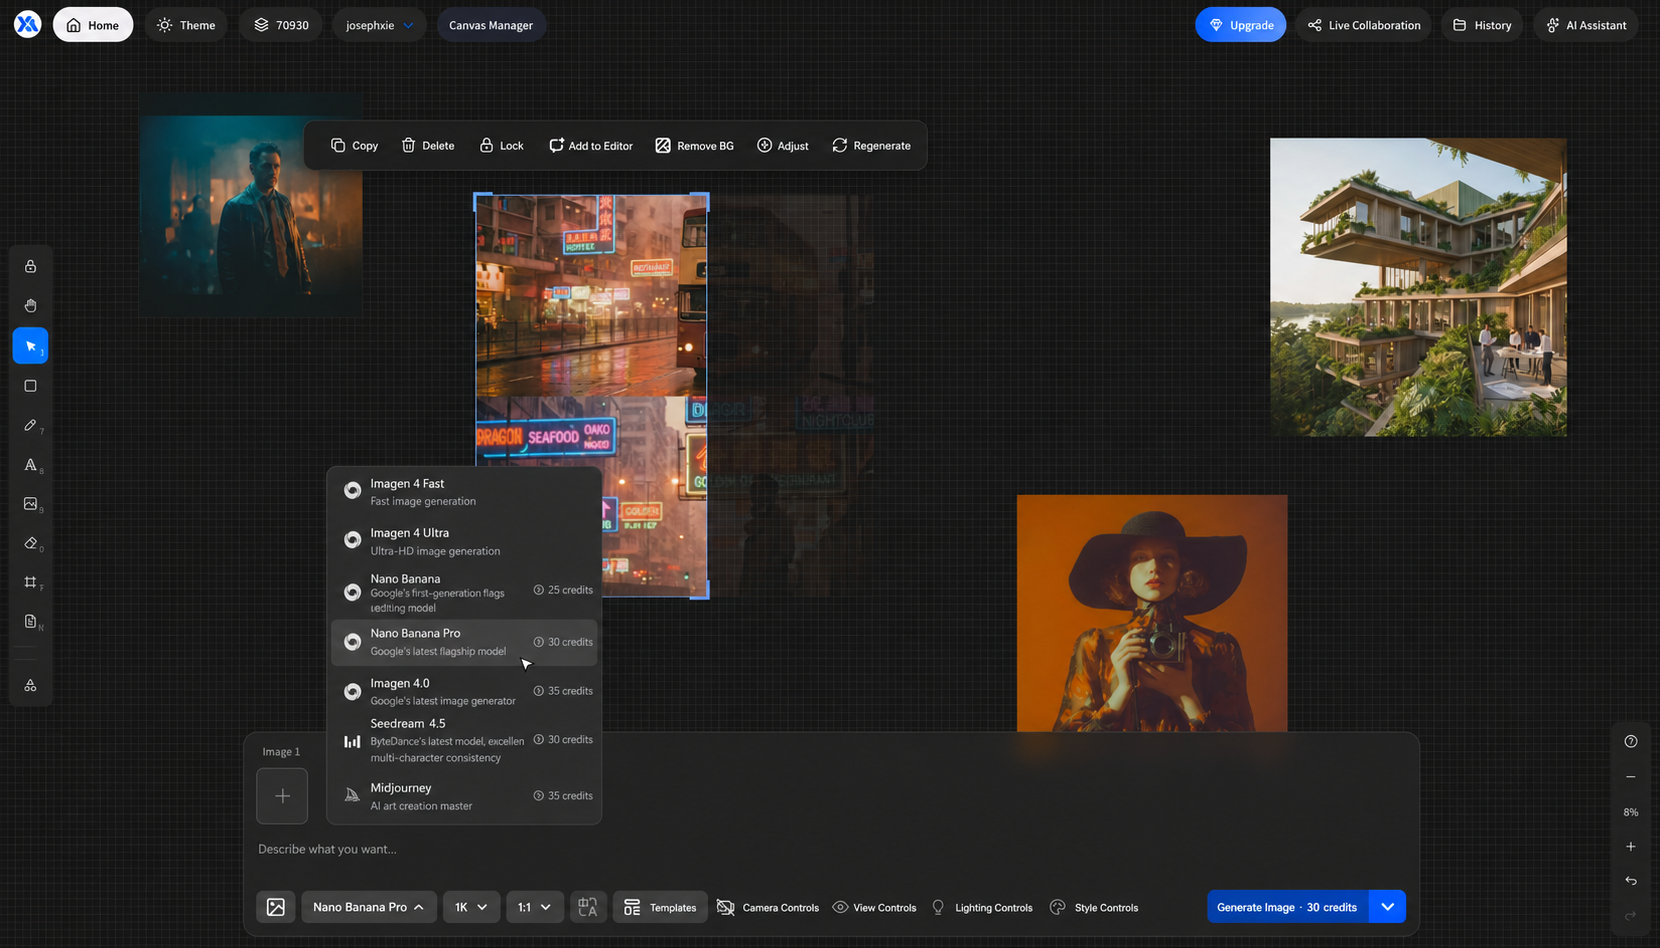Open the 1K resolution dropdown

coord(471,907)
